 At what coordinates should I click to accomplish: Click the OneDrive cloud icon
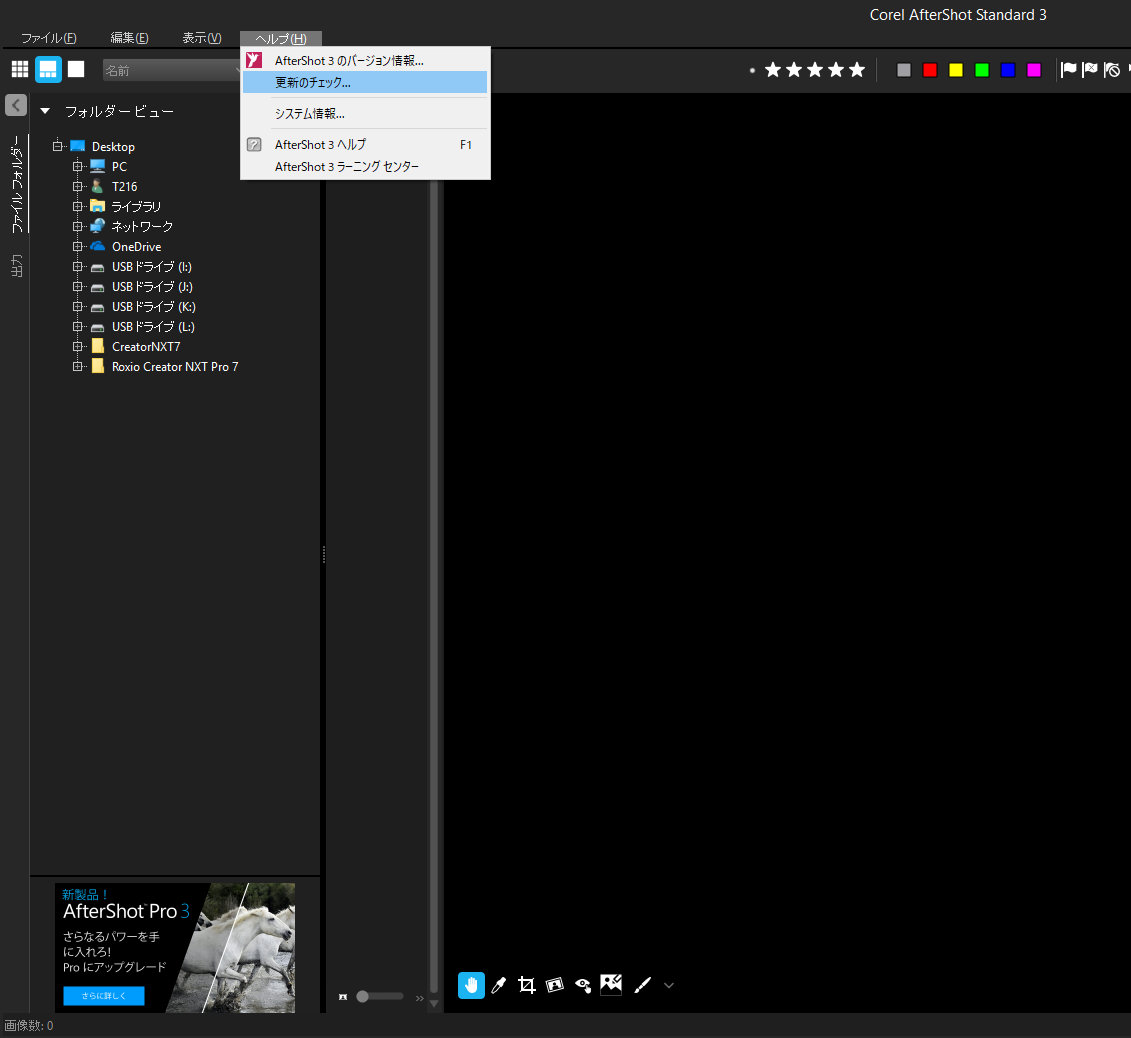point(97,246)
